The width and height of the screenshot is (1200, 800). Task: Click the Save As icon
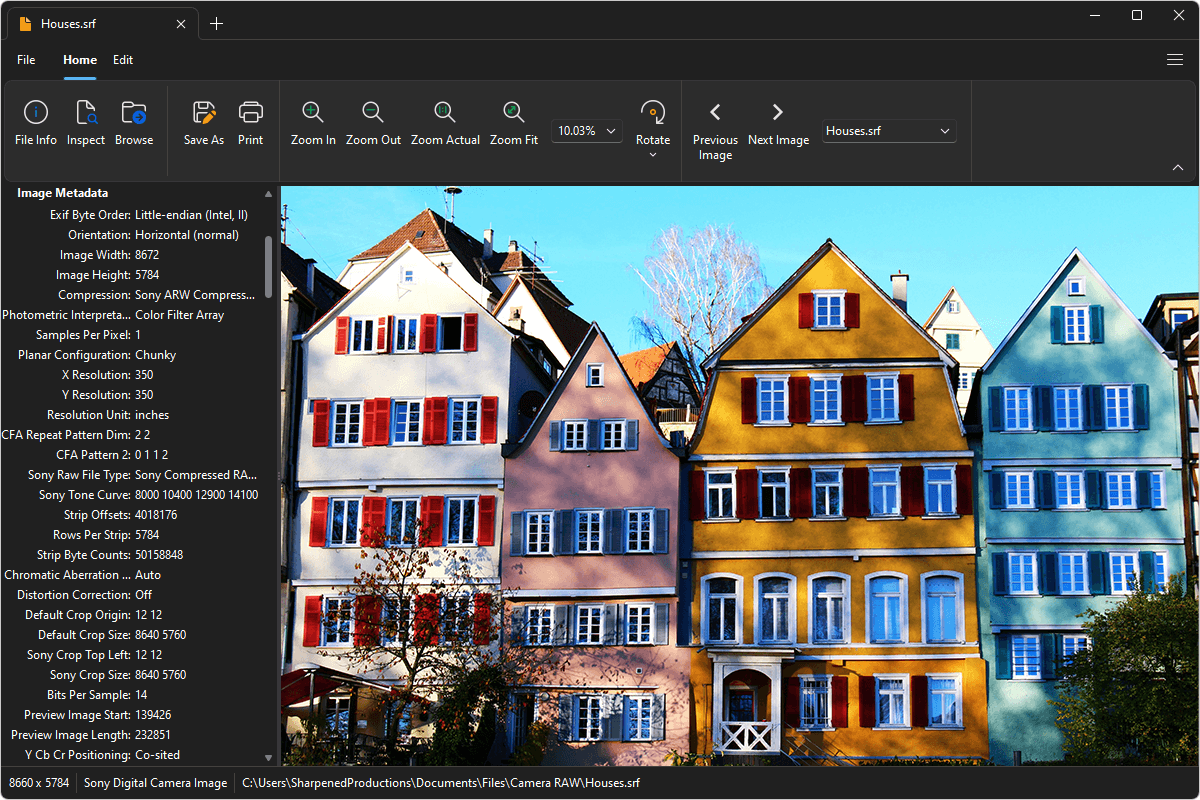point(203,122)
